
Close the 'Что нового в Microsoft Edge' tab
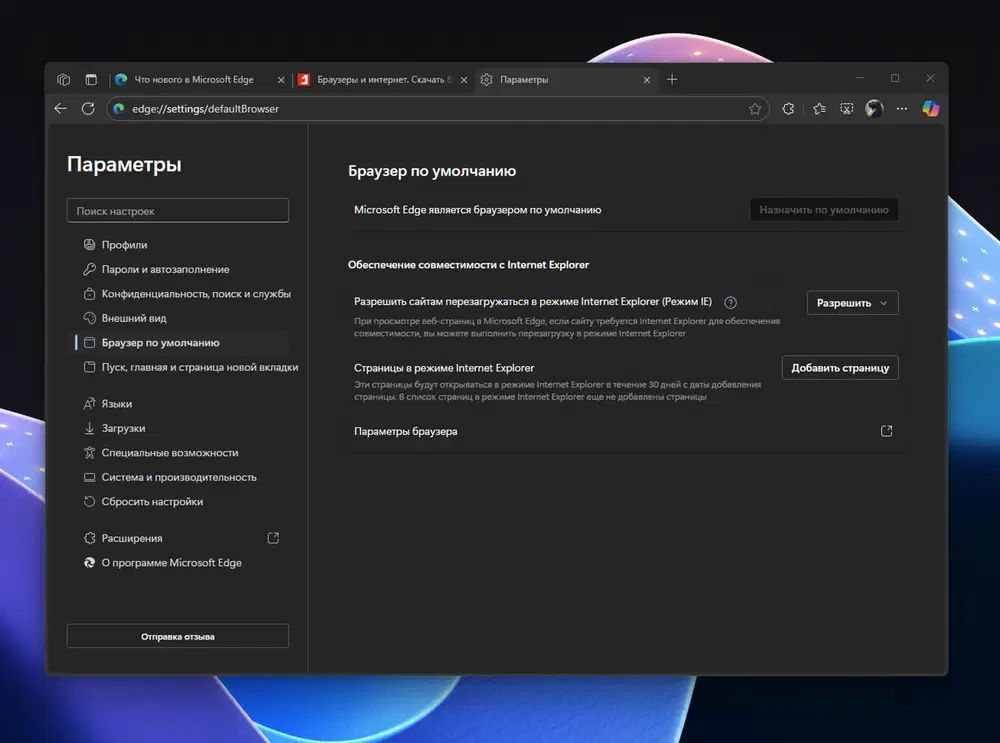pos(281,80)
